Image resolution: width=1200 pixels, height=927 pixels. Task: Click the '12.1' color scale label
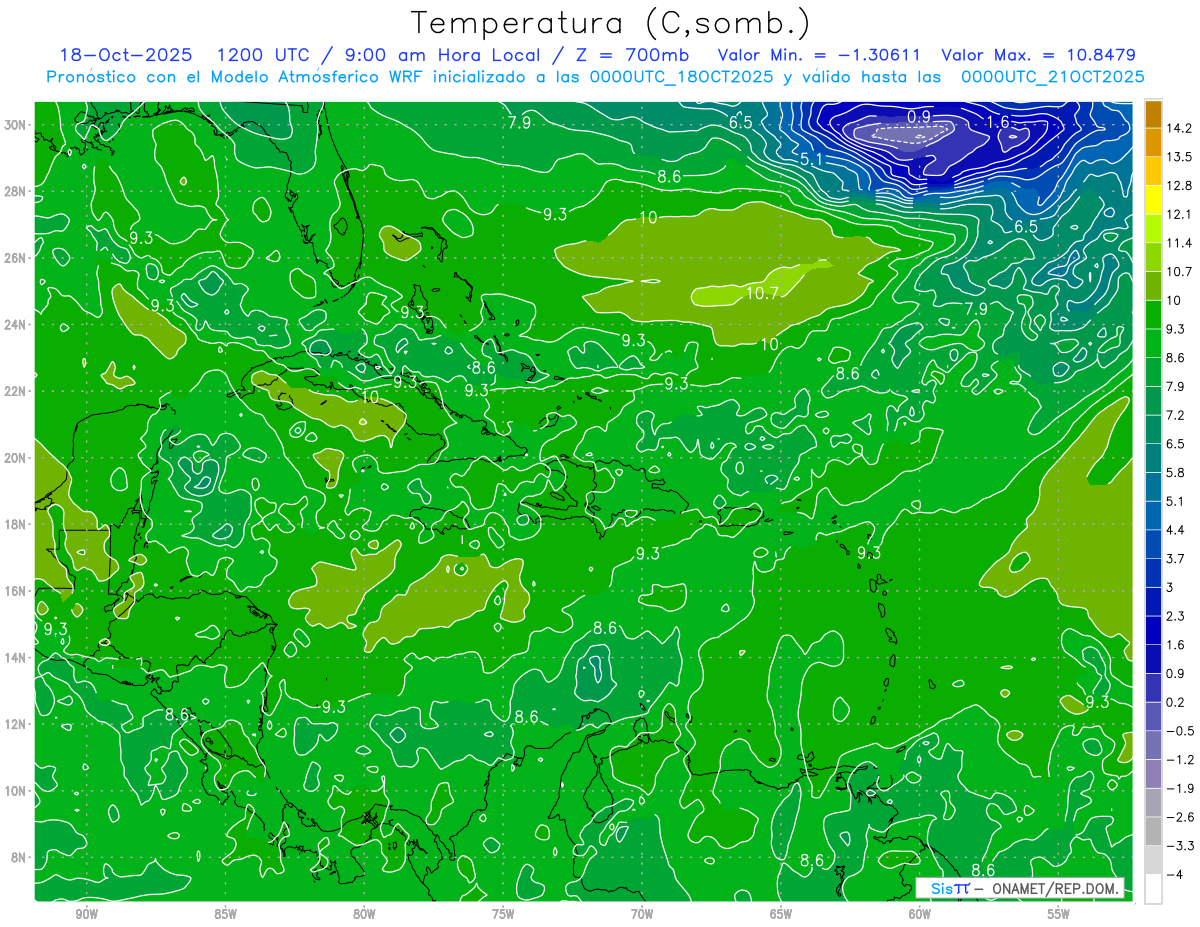(x=1180, y=214)
